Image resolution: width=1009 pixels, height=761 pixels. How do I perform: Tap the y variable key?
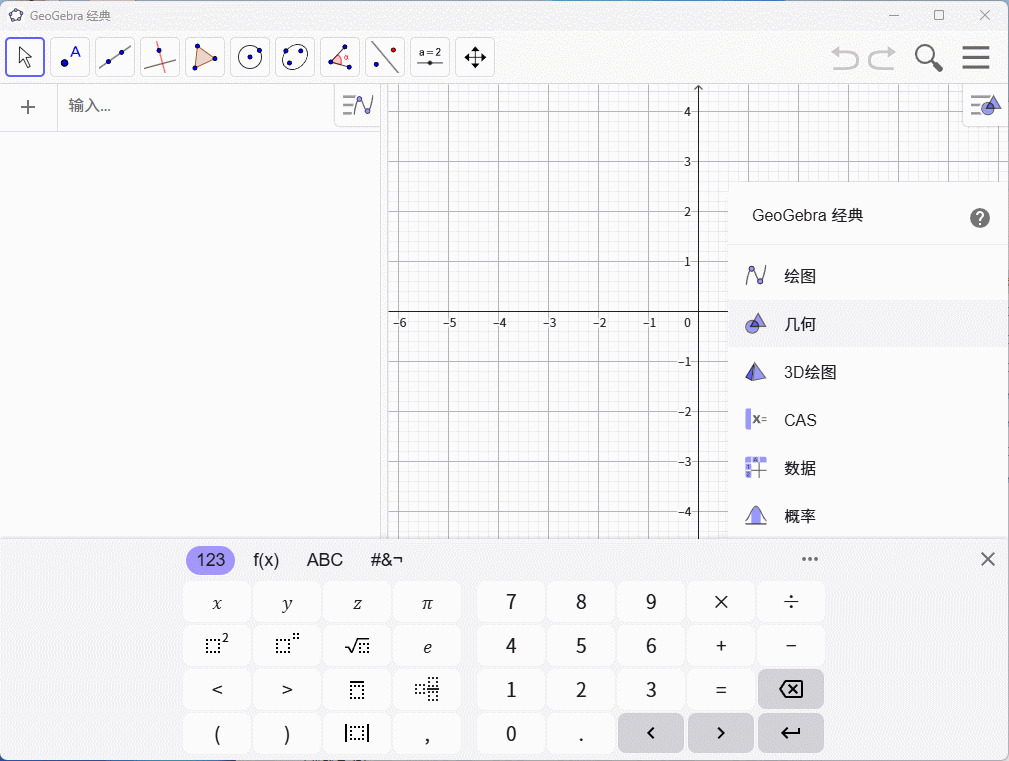pos(287,602)
